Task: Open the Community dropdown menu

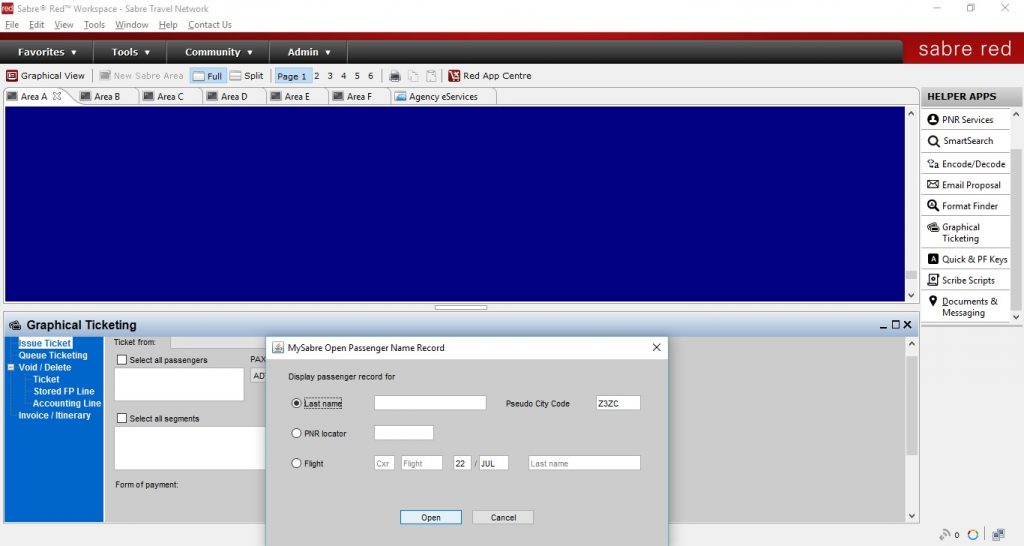Action: click(x=219, y=52)
